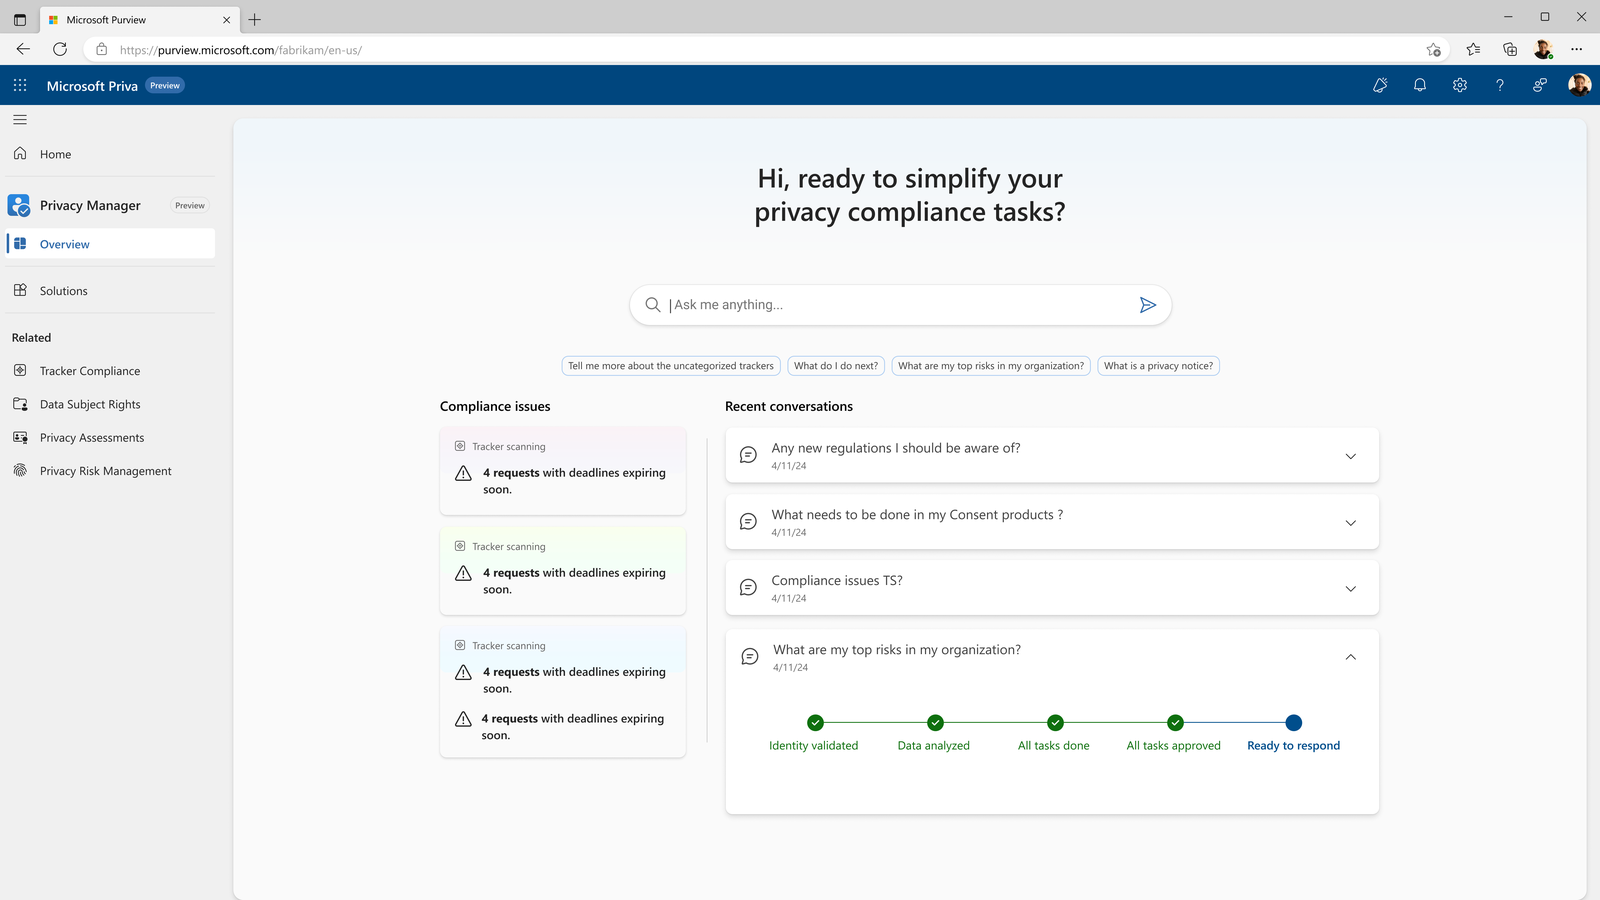
Task: Click the help question mark icon
Action: click(x=1500, y=85)
